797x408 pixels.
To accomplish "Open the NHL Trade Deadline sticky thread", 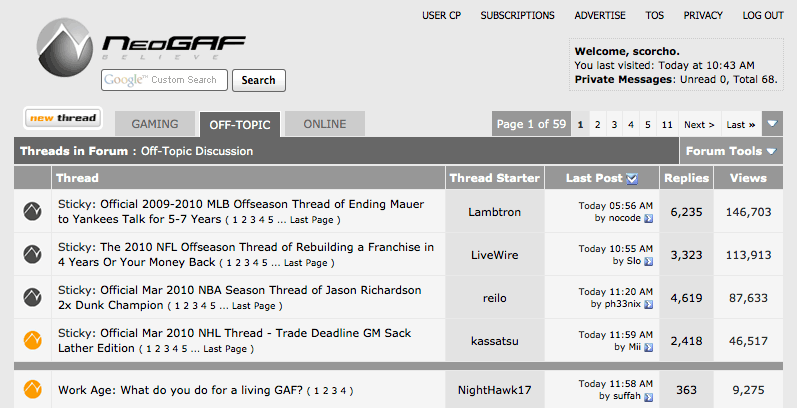I will click(234, 340).
